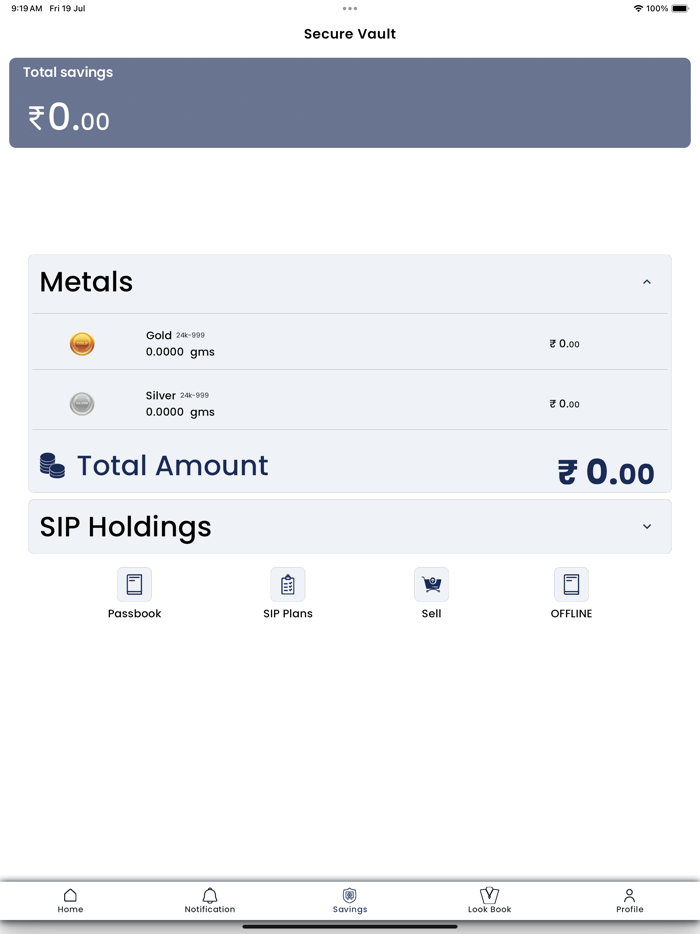Open the Gold 24k-999 holdings row
The height and width of the screenshot is (934, 700).
coord(350,343)
